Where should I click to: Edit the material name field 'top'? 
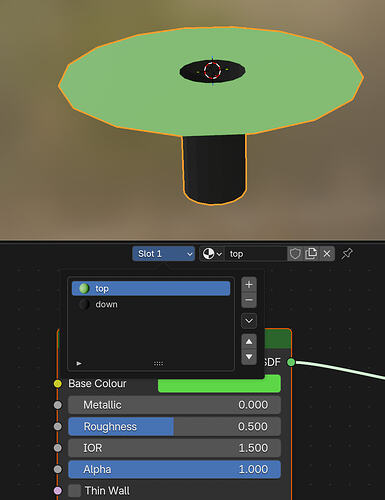click(x=256, y=254)
